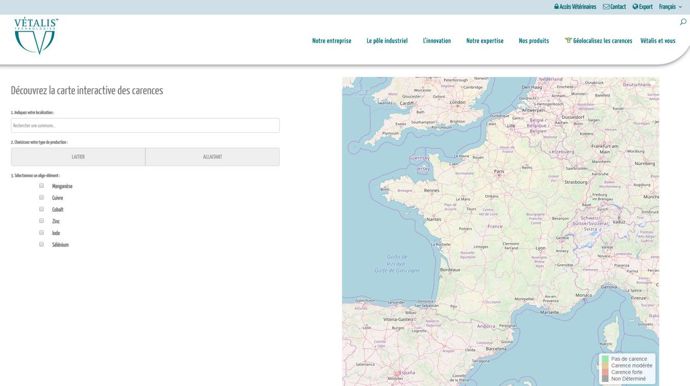The image size is (690, 386).
Task: Check the Cobalt checkbox
Action: coord(41,209)
